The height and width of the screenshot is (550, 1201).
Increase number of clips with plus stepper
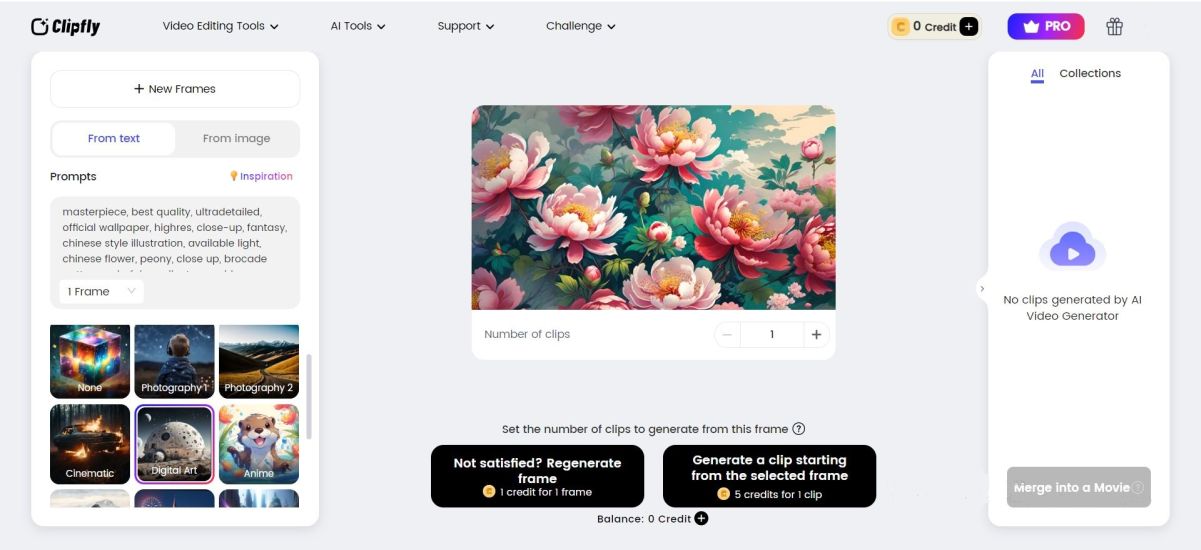(x=816, y=334)
